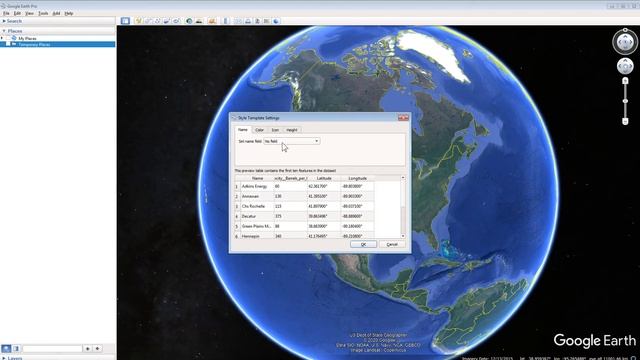Click the Decatur table cell
Viewport: 640px width, 360px height.
(257, 216)
